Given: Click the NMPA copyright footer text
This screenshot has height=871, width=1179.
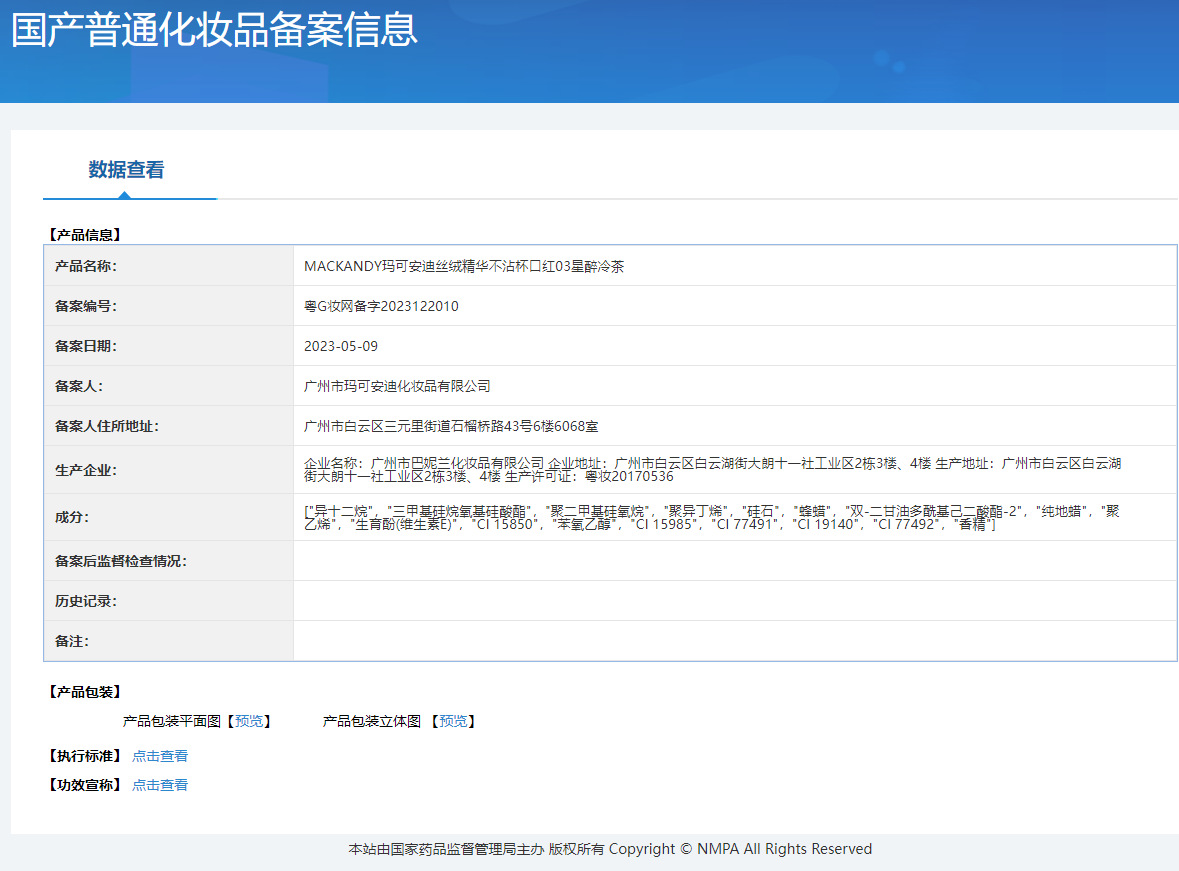Looking at the screenshot, I should pos(610,849).
